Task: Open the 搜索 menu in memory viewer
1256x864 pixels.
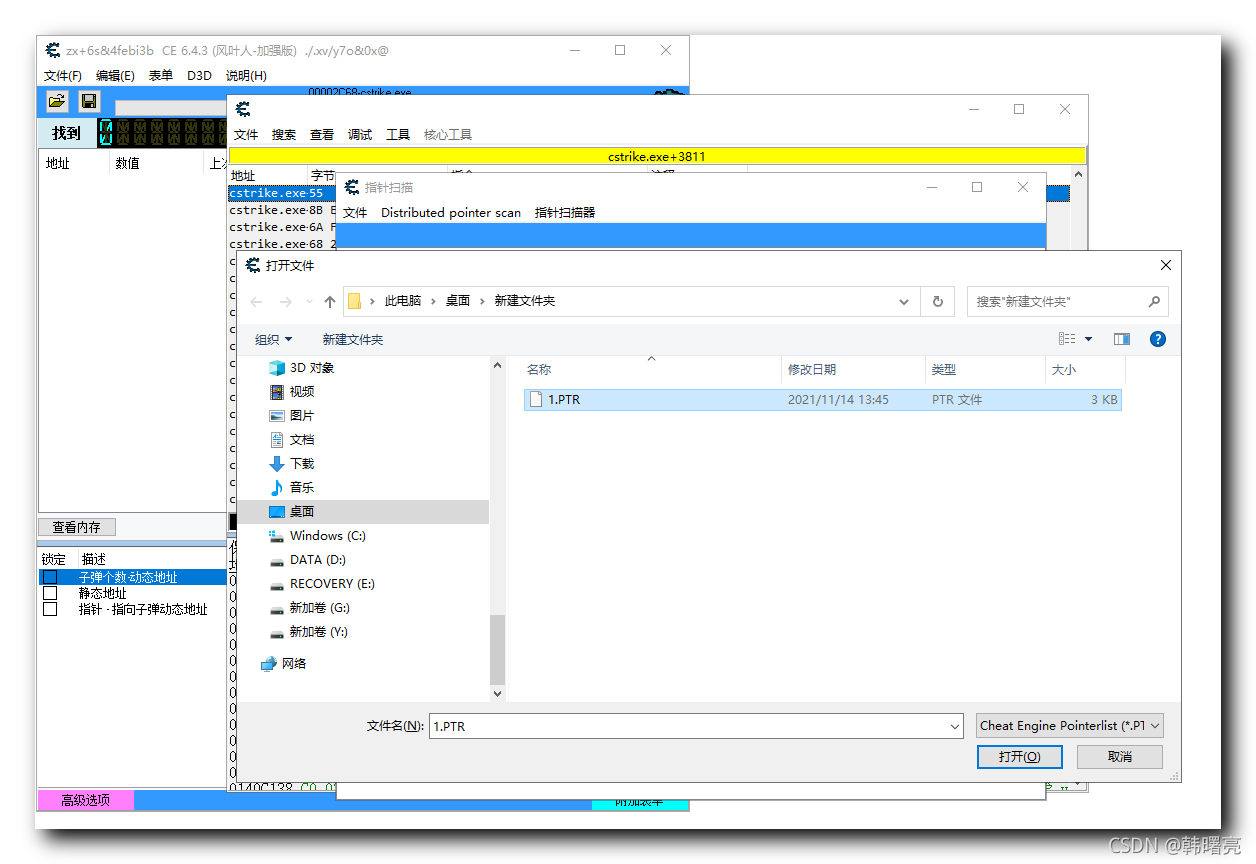Action: click(284, 135)
